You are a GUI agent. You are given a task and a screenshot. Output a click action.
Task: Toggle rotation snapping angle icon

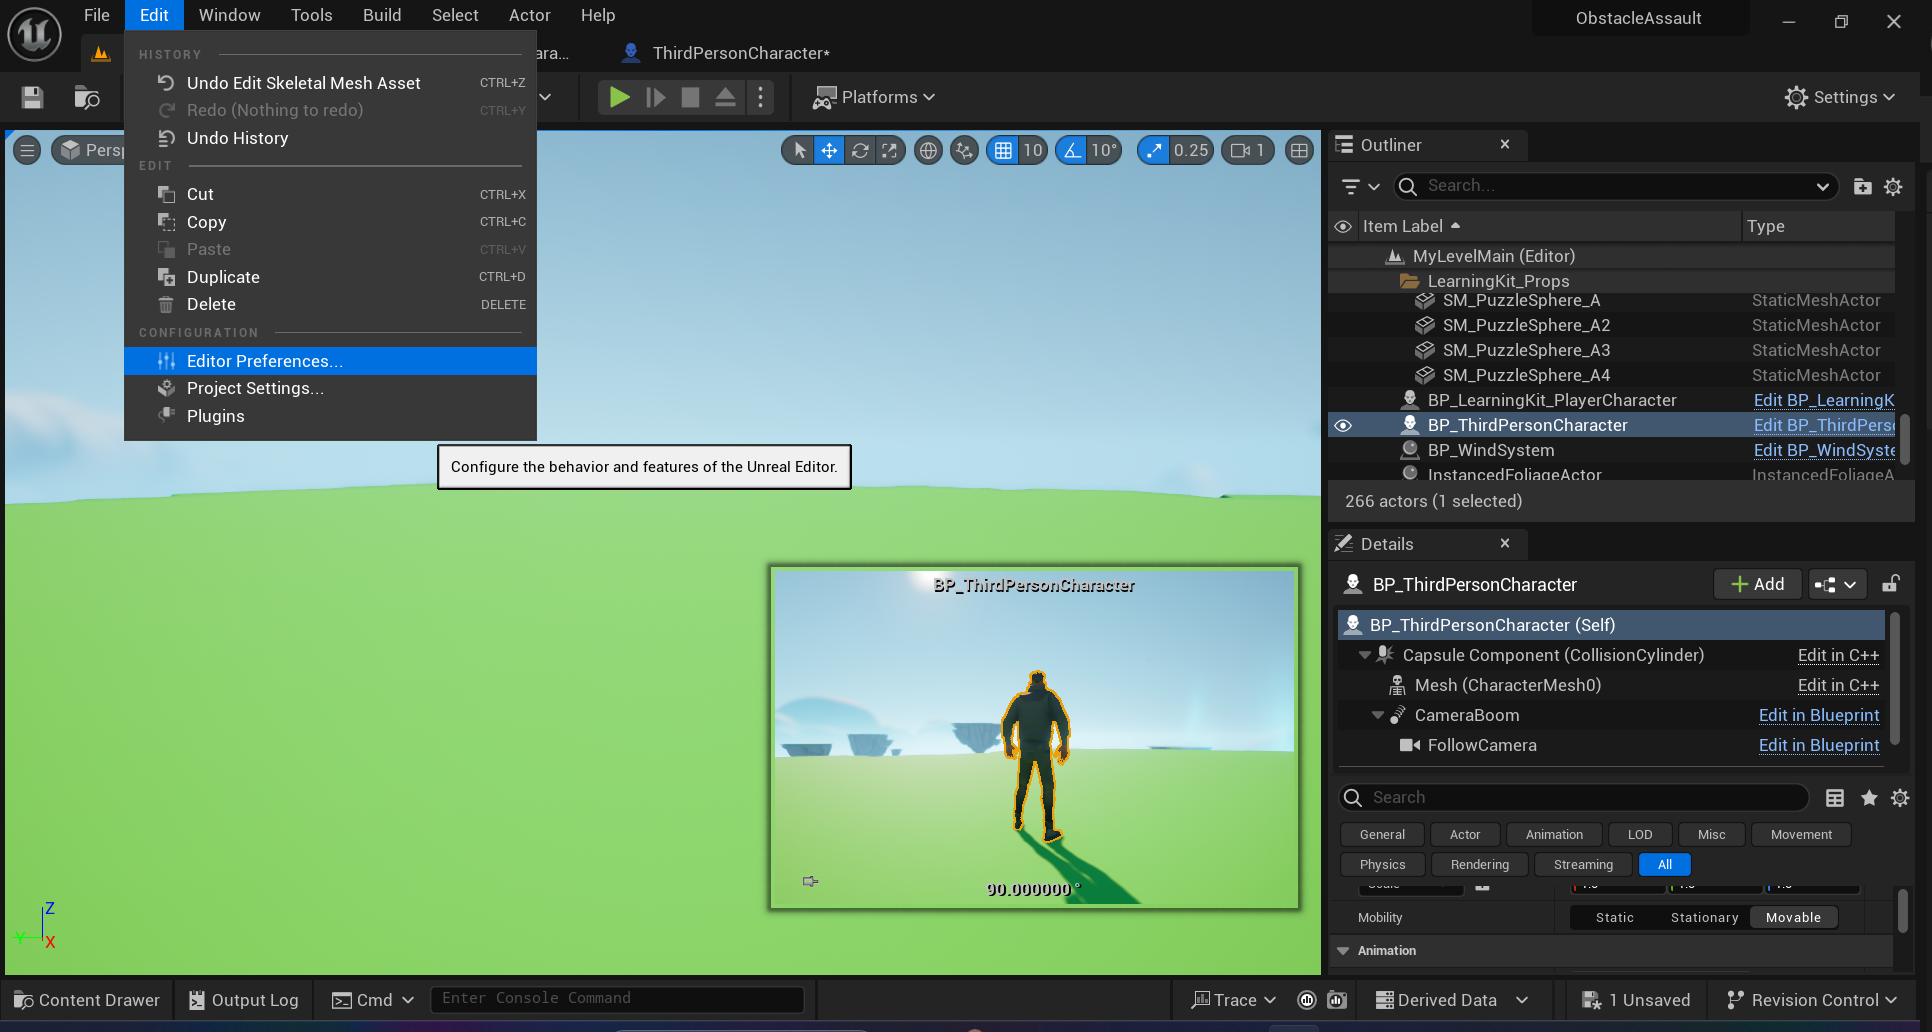coord(1072,150)
